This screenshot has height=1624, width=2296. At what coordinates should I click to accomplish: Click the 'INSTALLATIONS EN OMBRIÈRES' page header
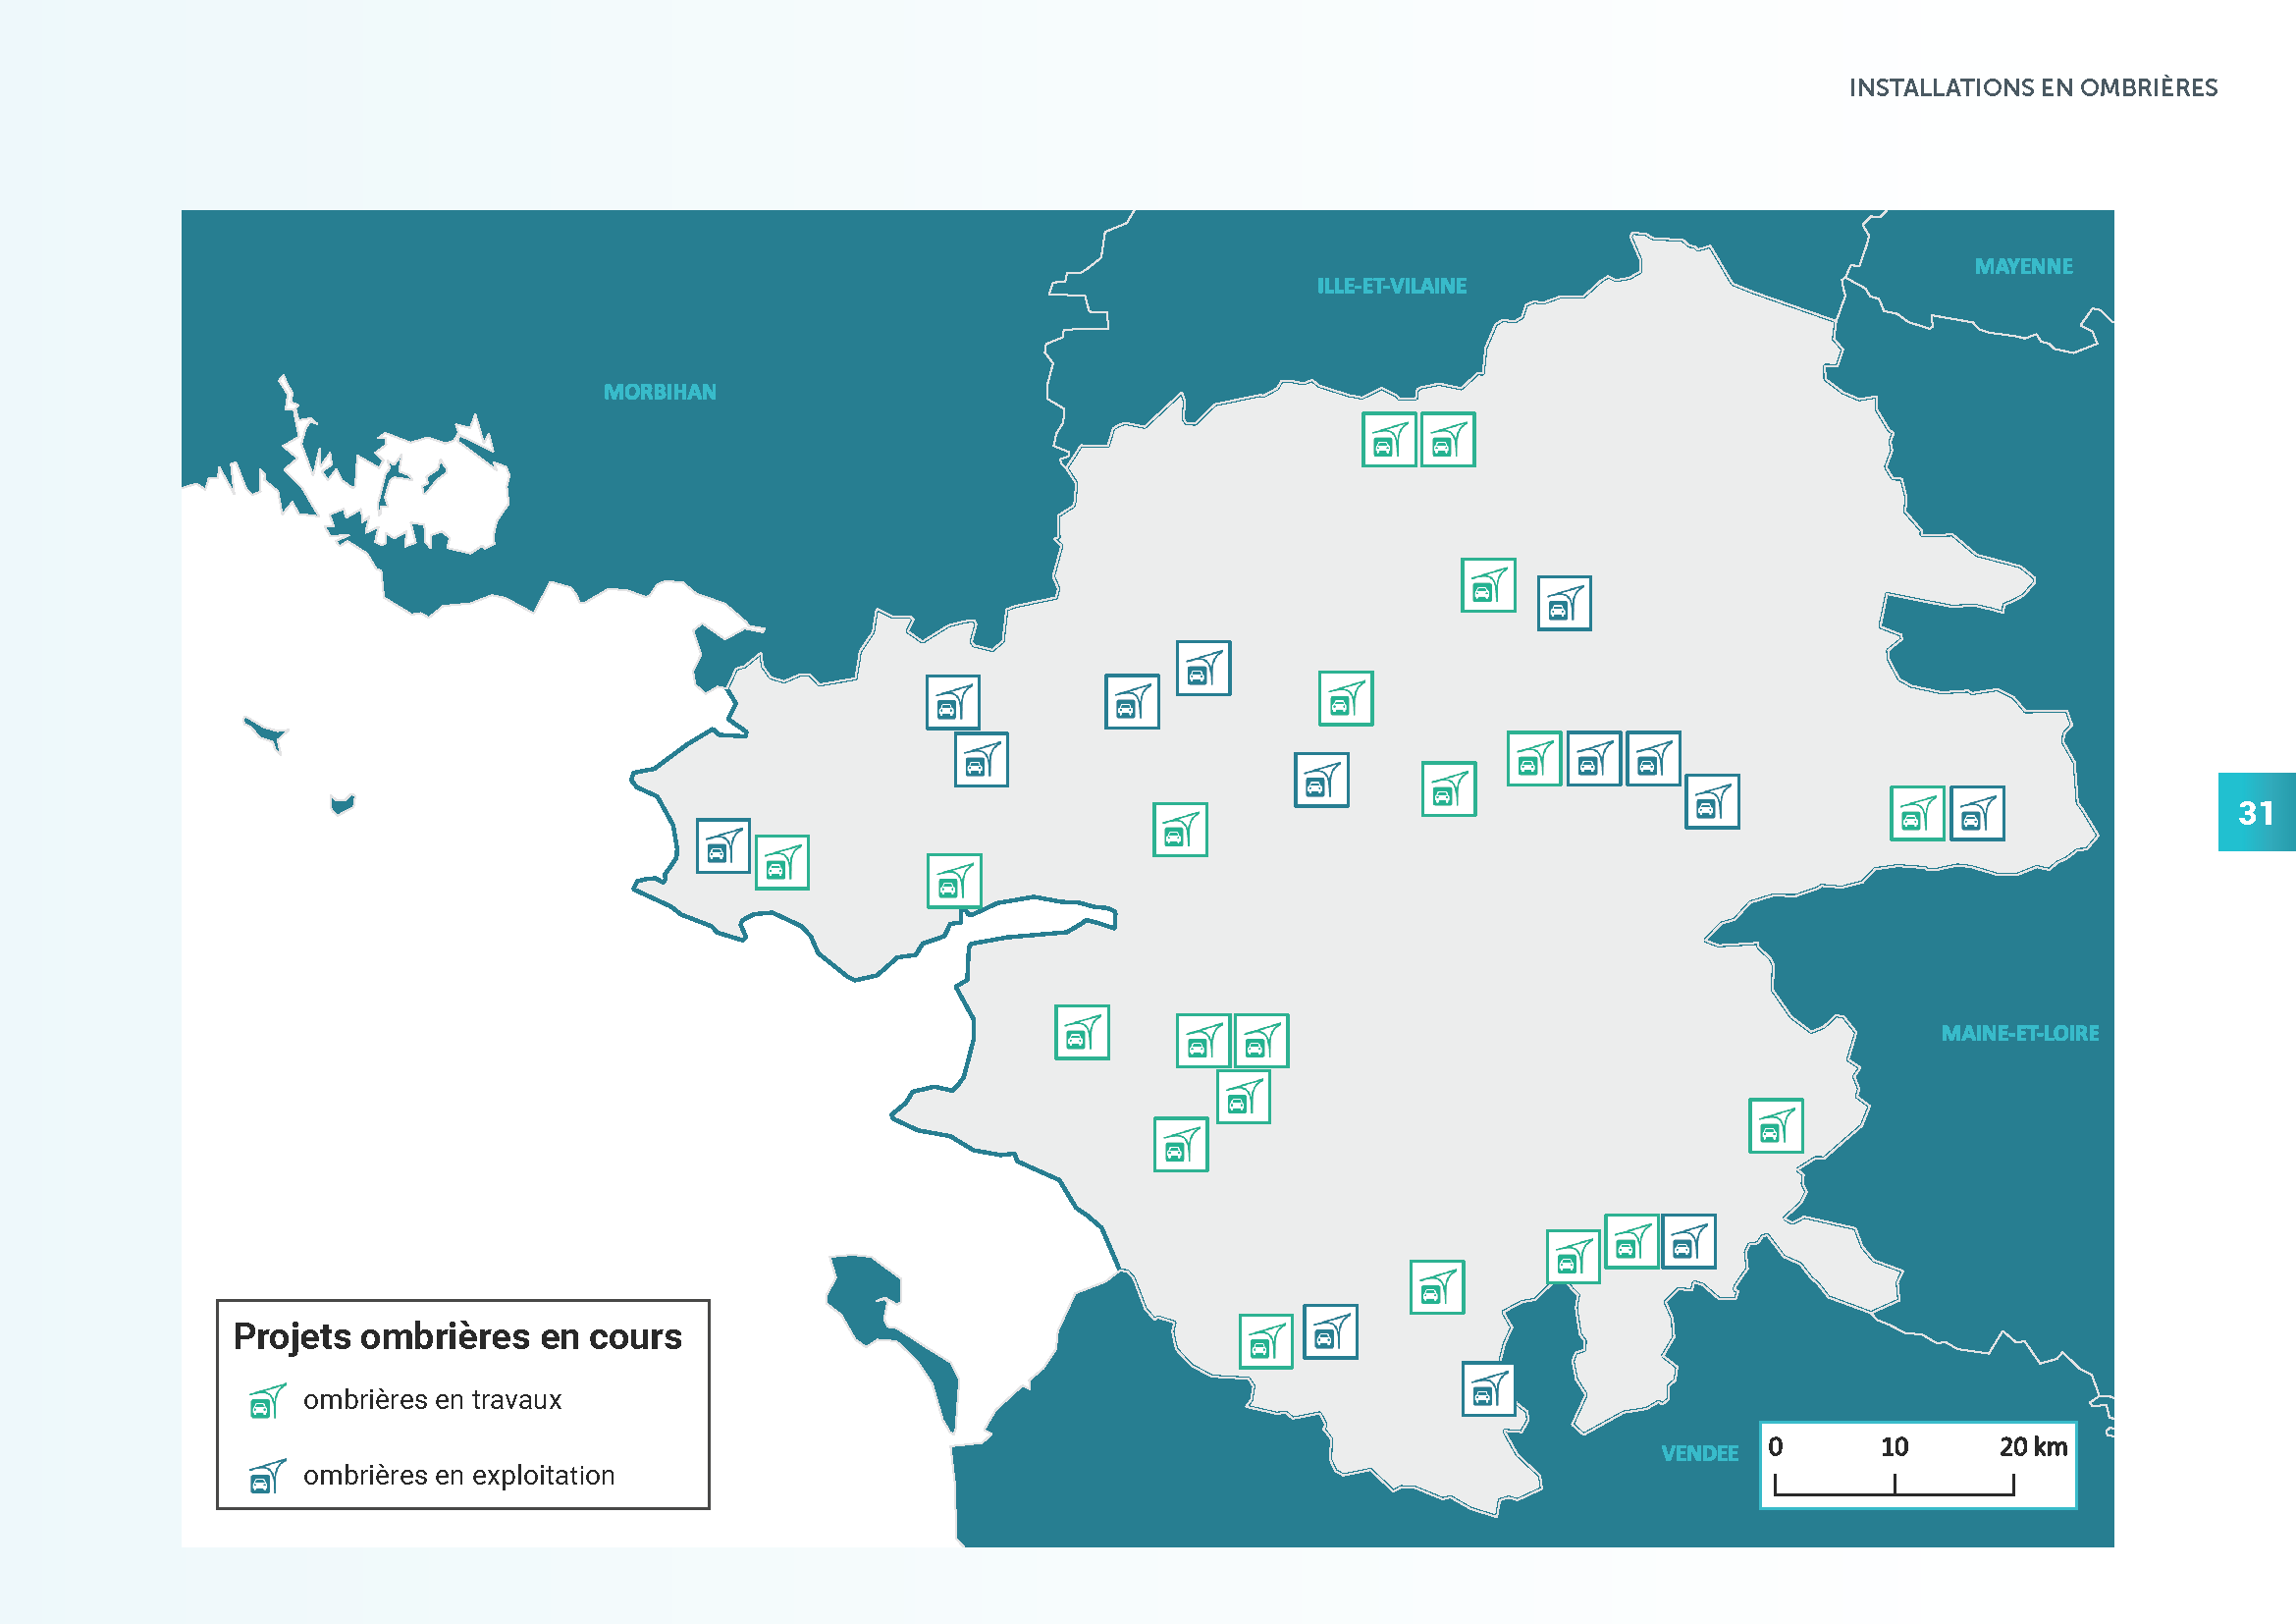click(2033, 88)
